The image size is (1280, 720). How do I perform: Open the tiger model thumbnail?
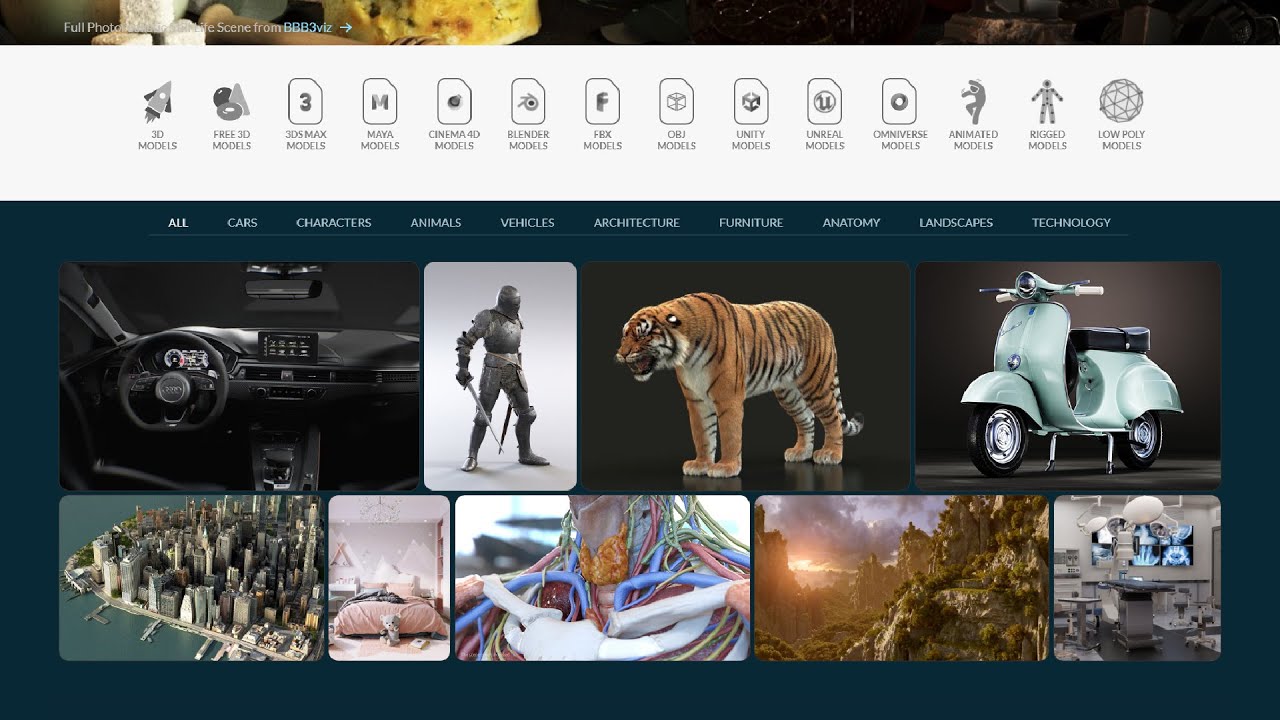coord(746,376)
